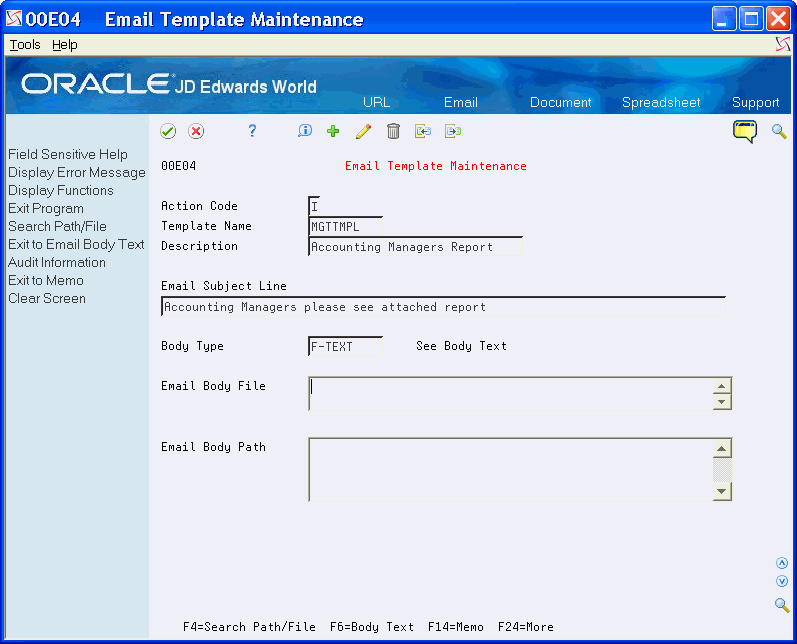
Task: Click into the Action Code field
Action: point(314,206)
